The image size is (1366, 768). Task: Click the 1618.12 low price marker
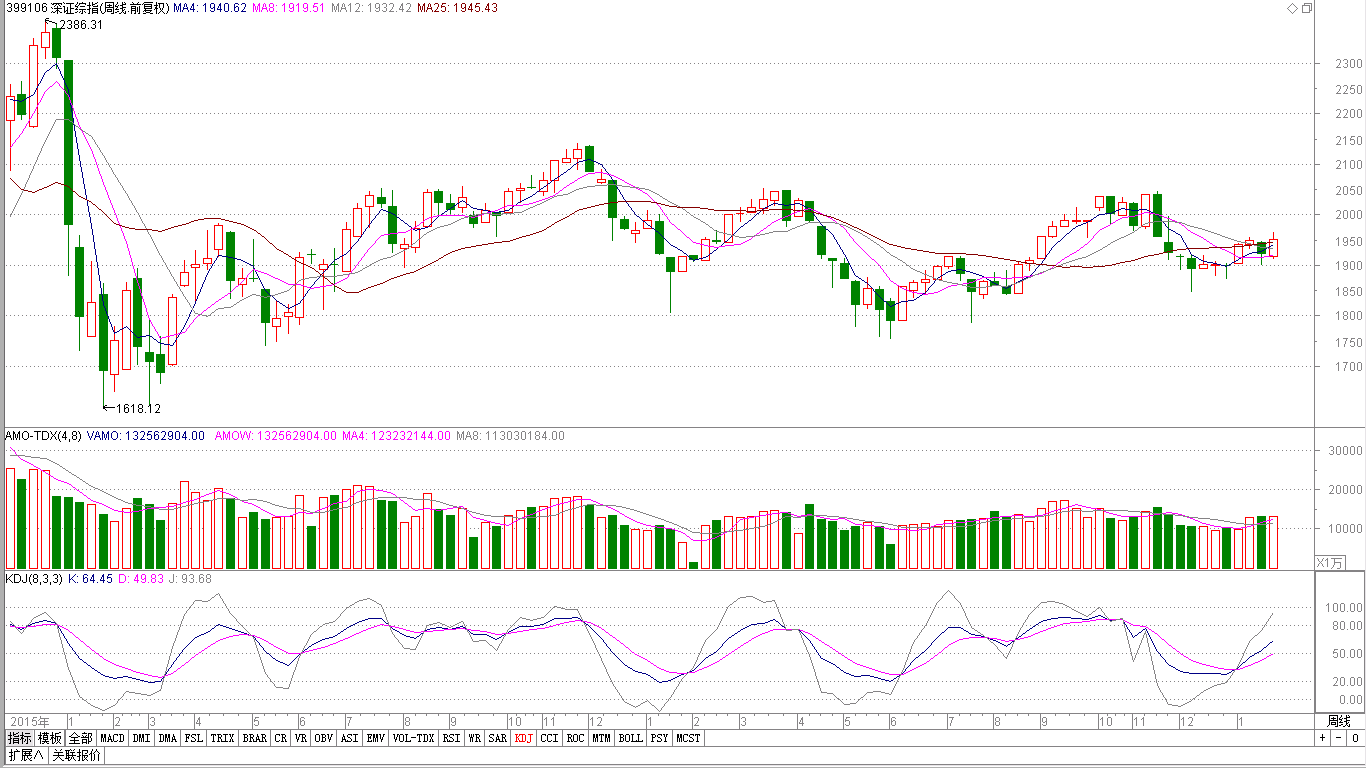click(138, 408)
